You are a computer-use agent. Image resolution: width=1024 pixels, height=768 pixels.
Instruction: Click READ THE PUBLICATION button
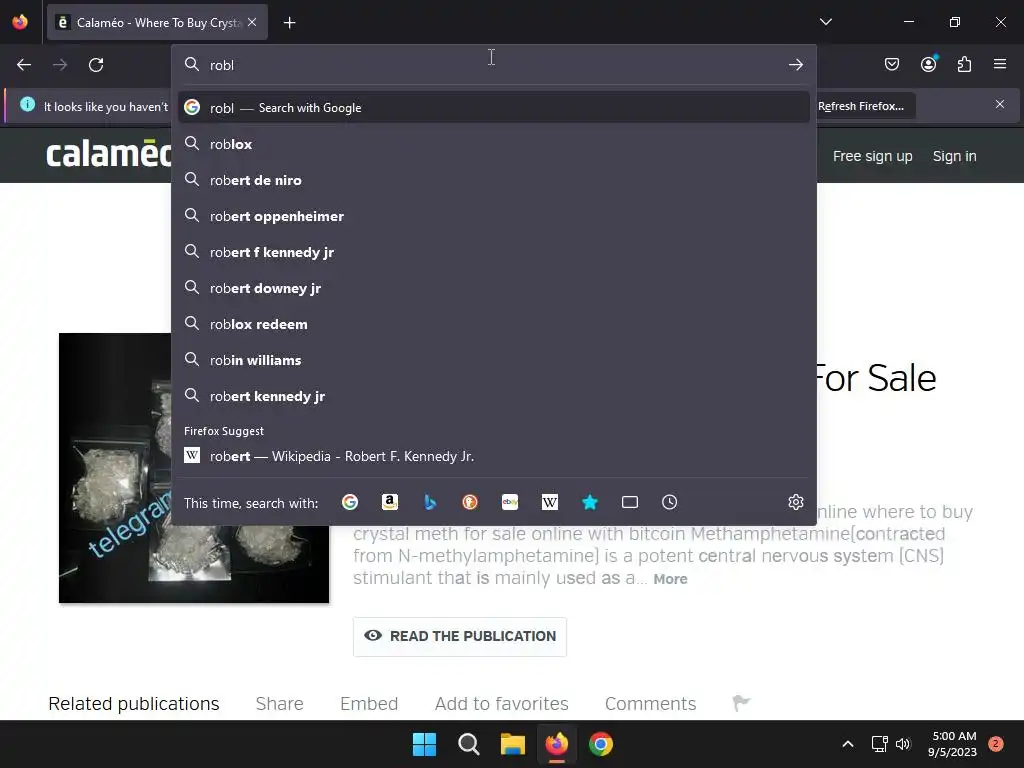click(x=460, y=636)
